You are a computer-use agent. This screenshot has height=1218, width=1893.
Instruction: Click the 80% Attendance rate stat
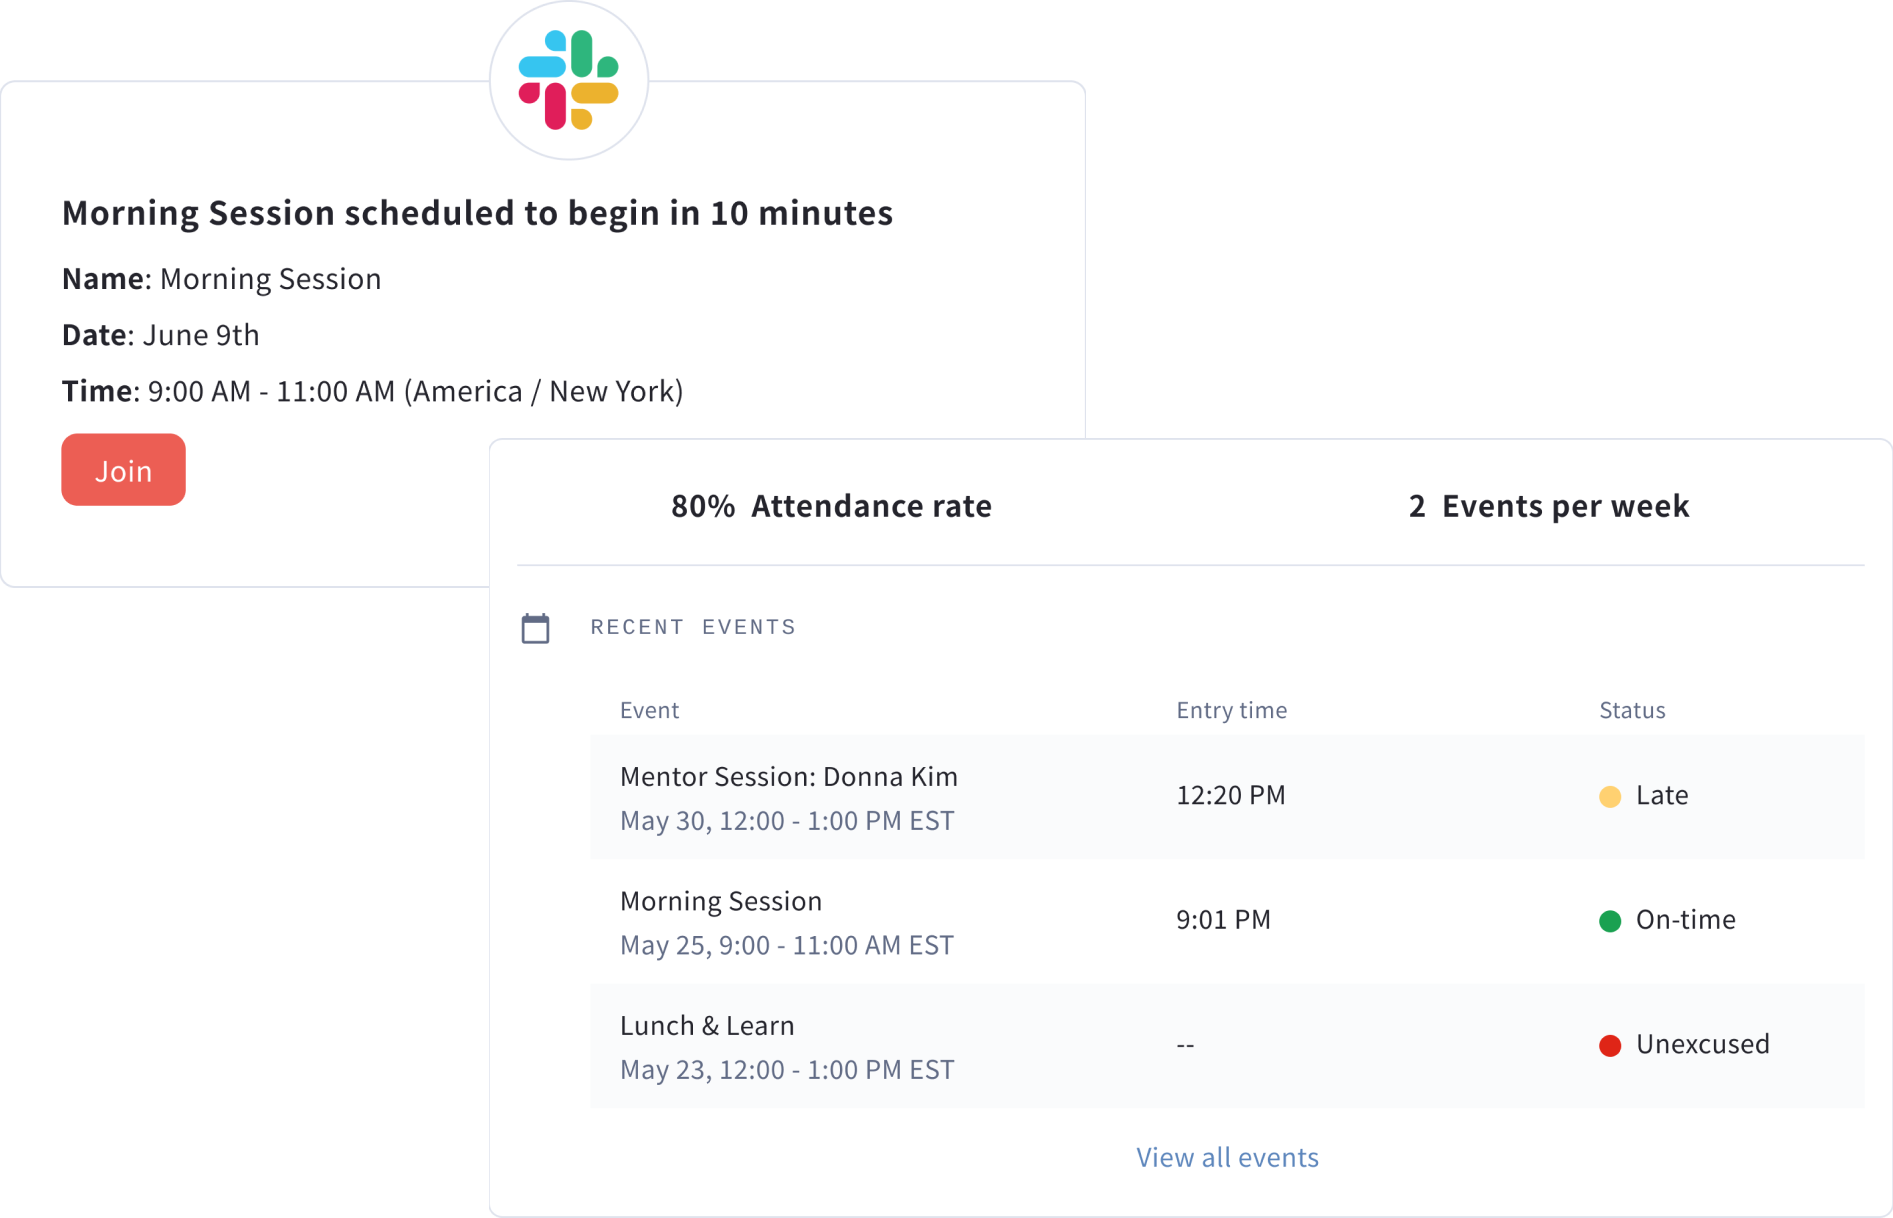(831, 506)
